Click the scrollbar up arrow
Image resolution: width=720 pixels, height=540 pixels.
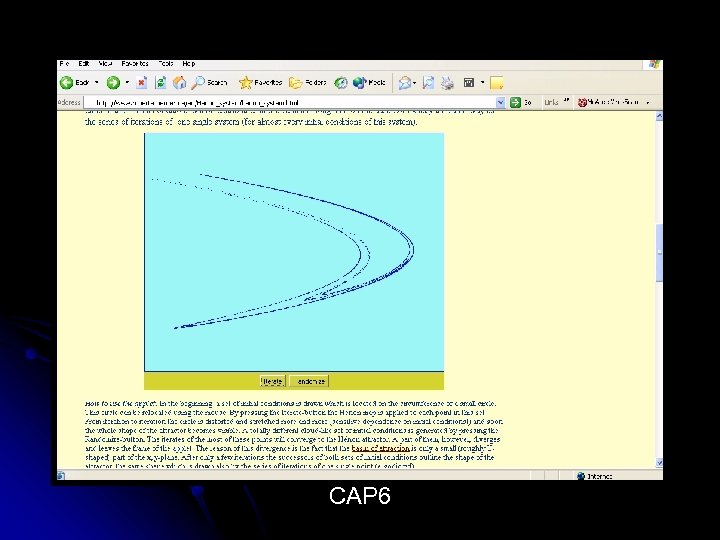coord(659,116)
